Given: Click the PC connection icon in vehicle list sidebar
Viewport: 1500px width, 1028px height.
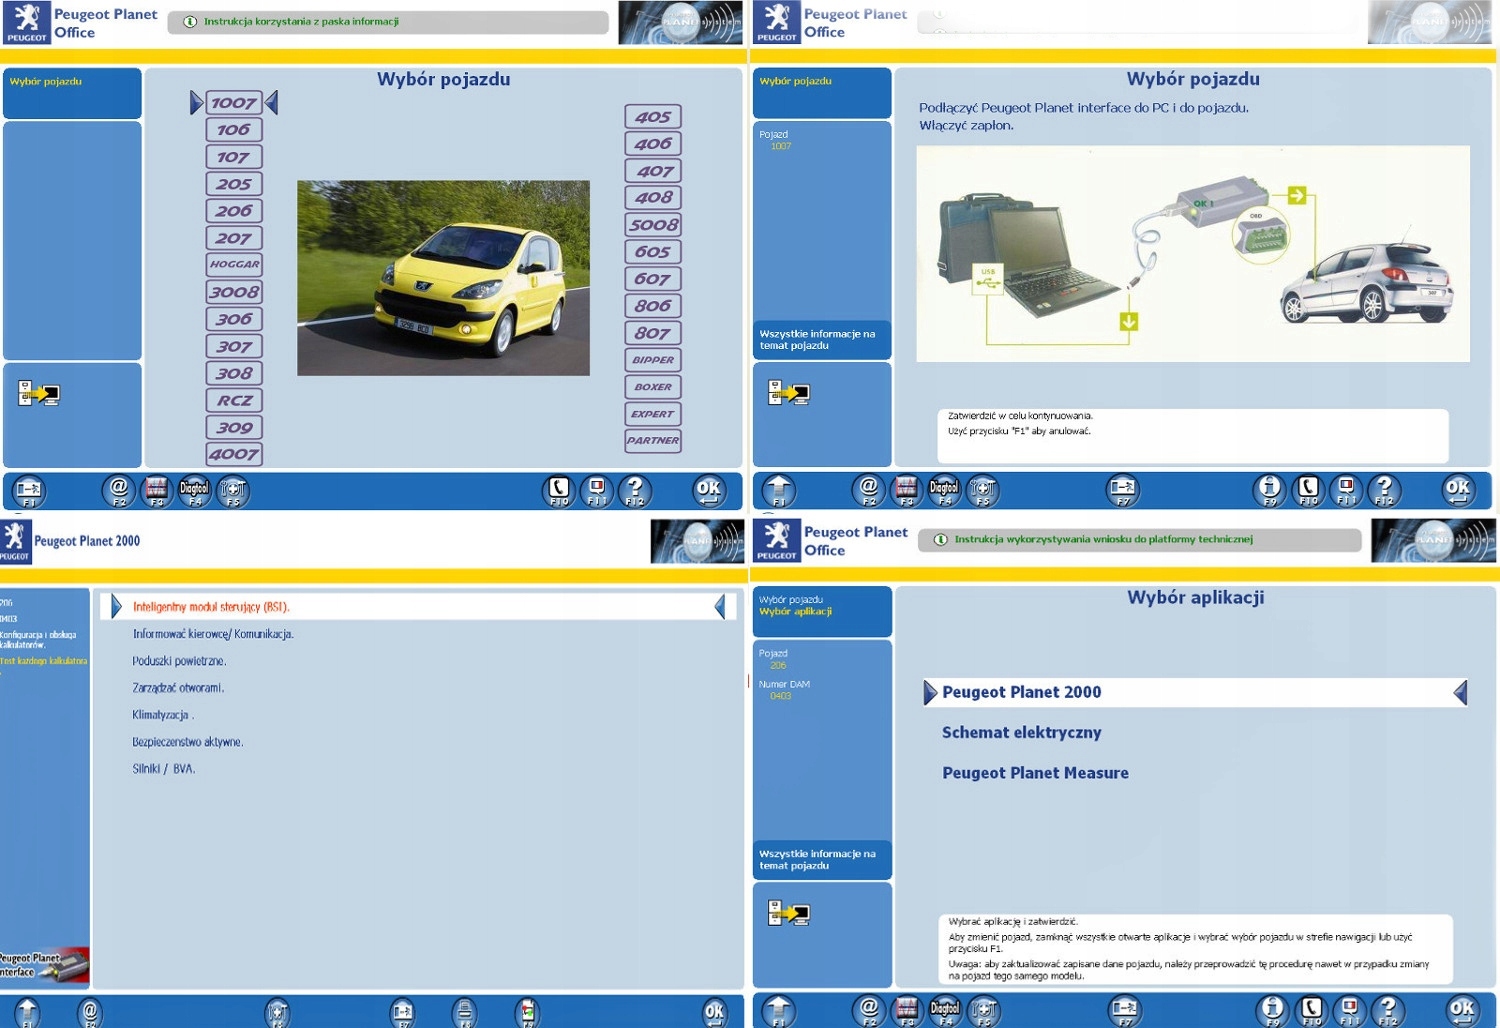Looking at the screenshot, I should pyautogui.click(x=39, y=394).
